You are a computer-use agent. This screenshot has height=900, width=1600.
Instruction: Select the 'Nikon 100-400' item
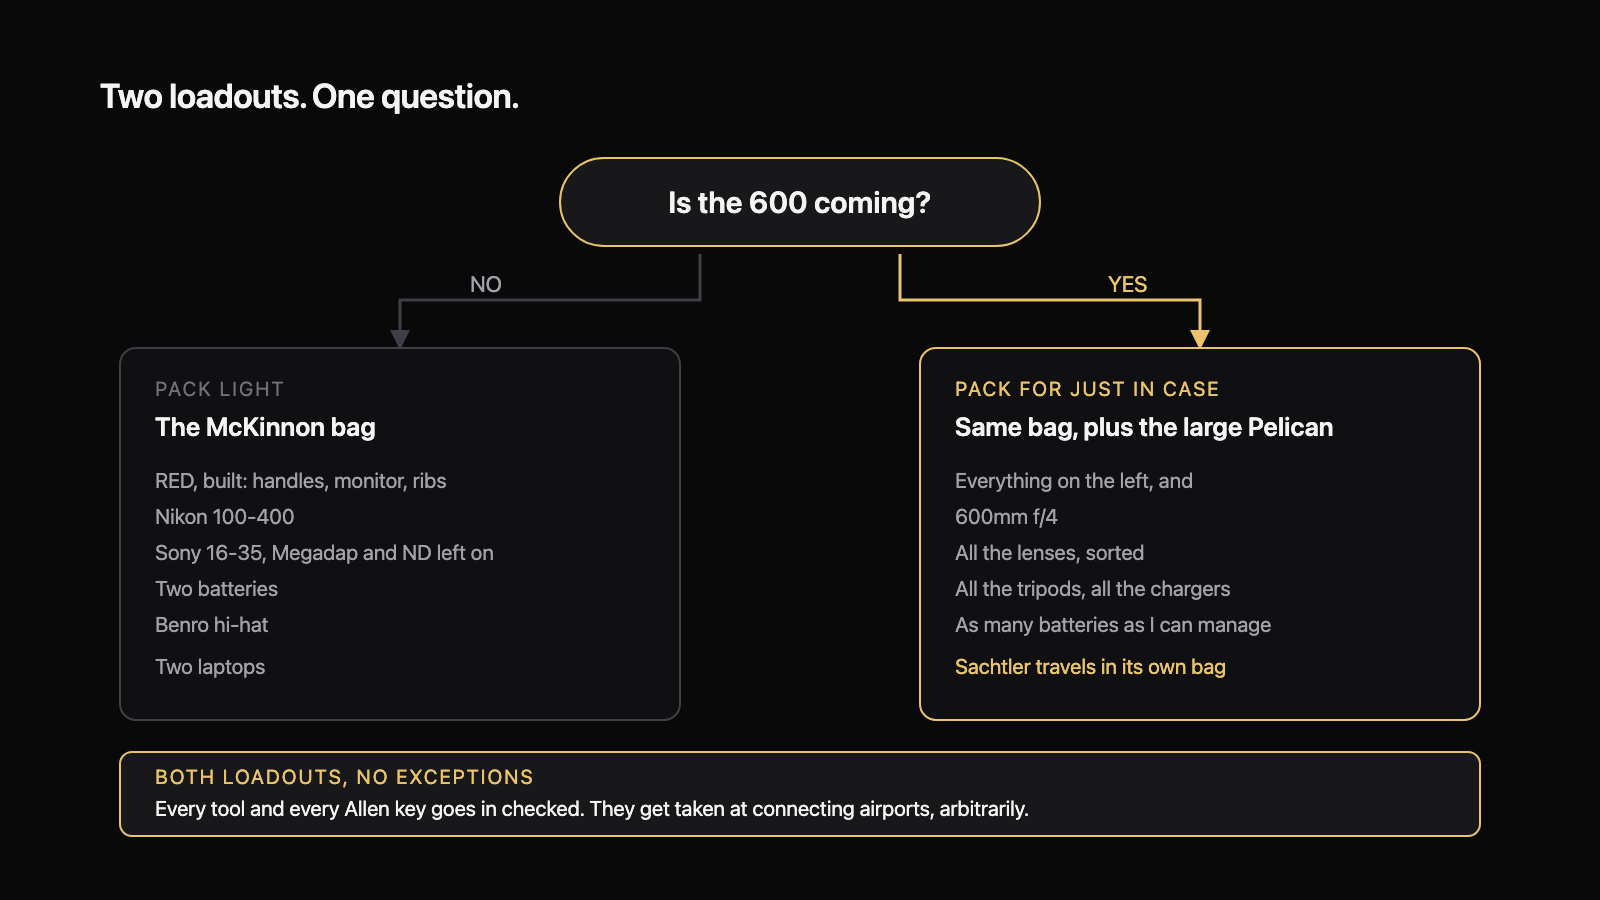(224, 517)
